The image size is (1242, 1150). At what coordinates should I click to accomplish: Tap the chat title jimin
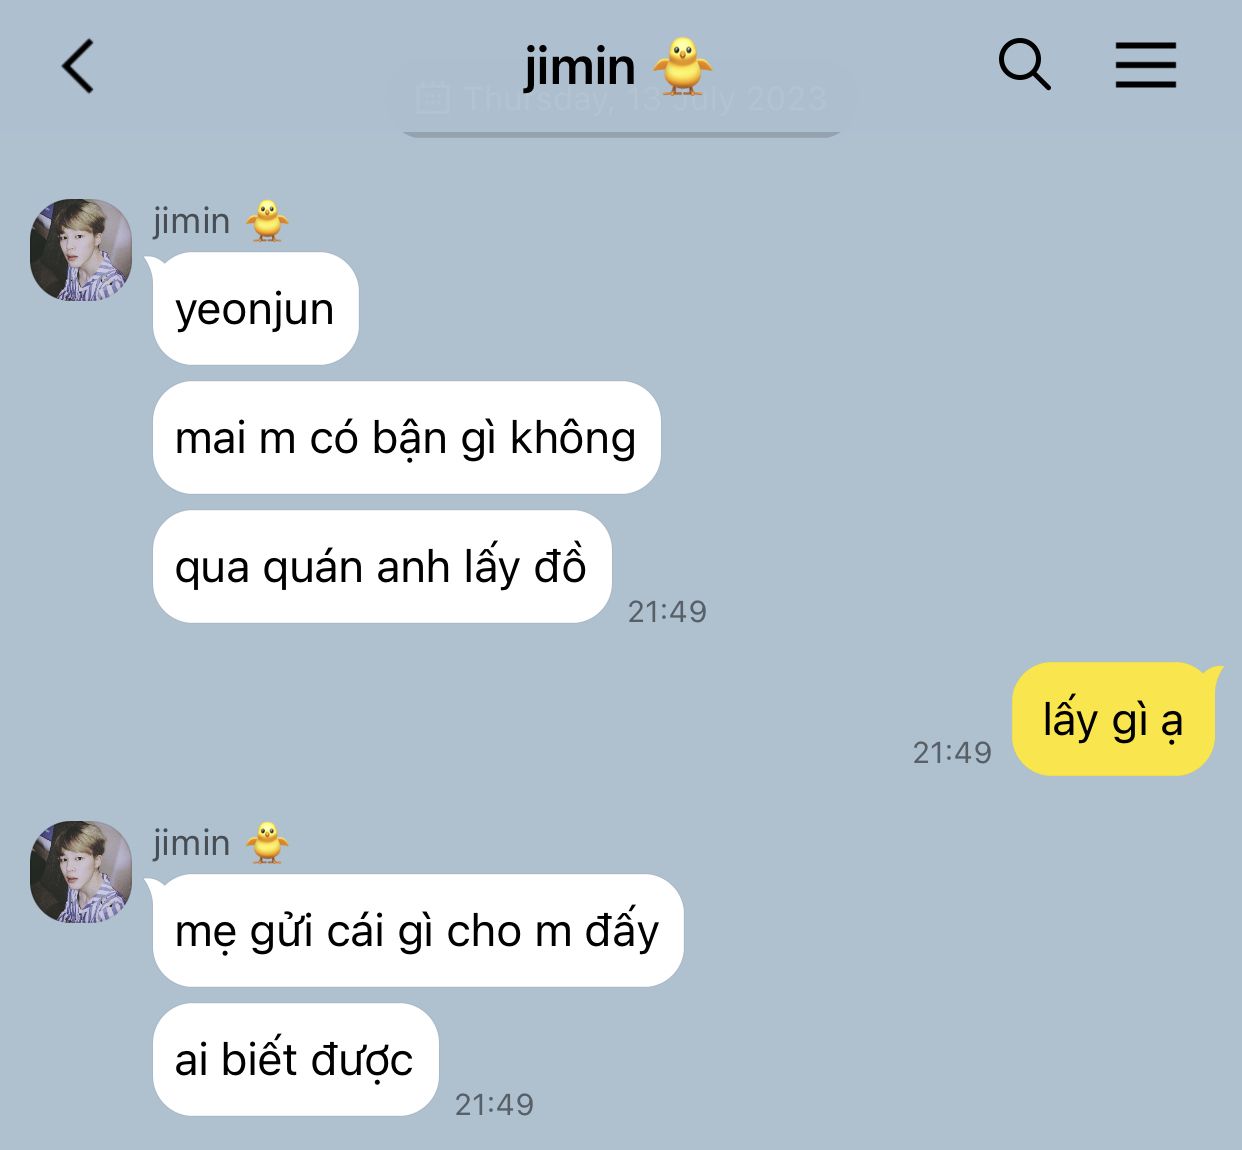[579, 67]
